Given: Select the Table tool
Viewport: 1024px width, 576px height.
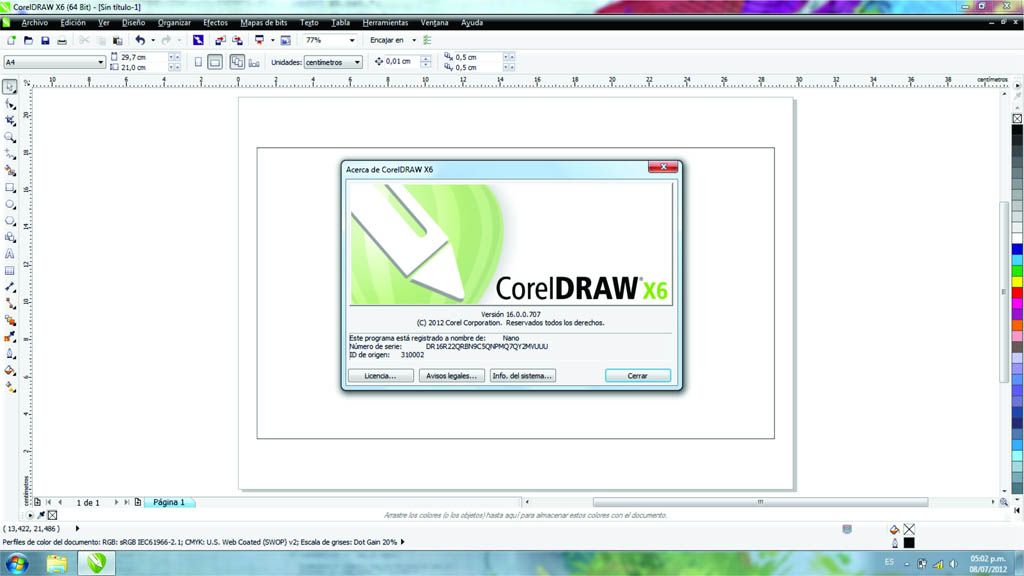Looking at the screenshot, I should click(x=10, y=270).
